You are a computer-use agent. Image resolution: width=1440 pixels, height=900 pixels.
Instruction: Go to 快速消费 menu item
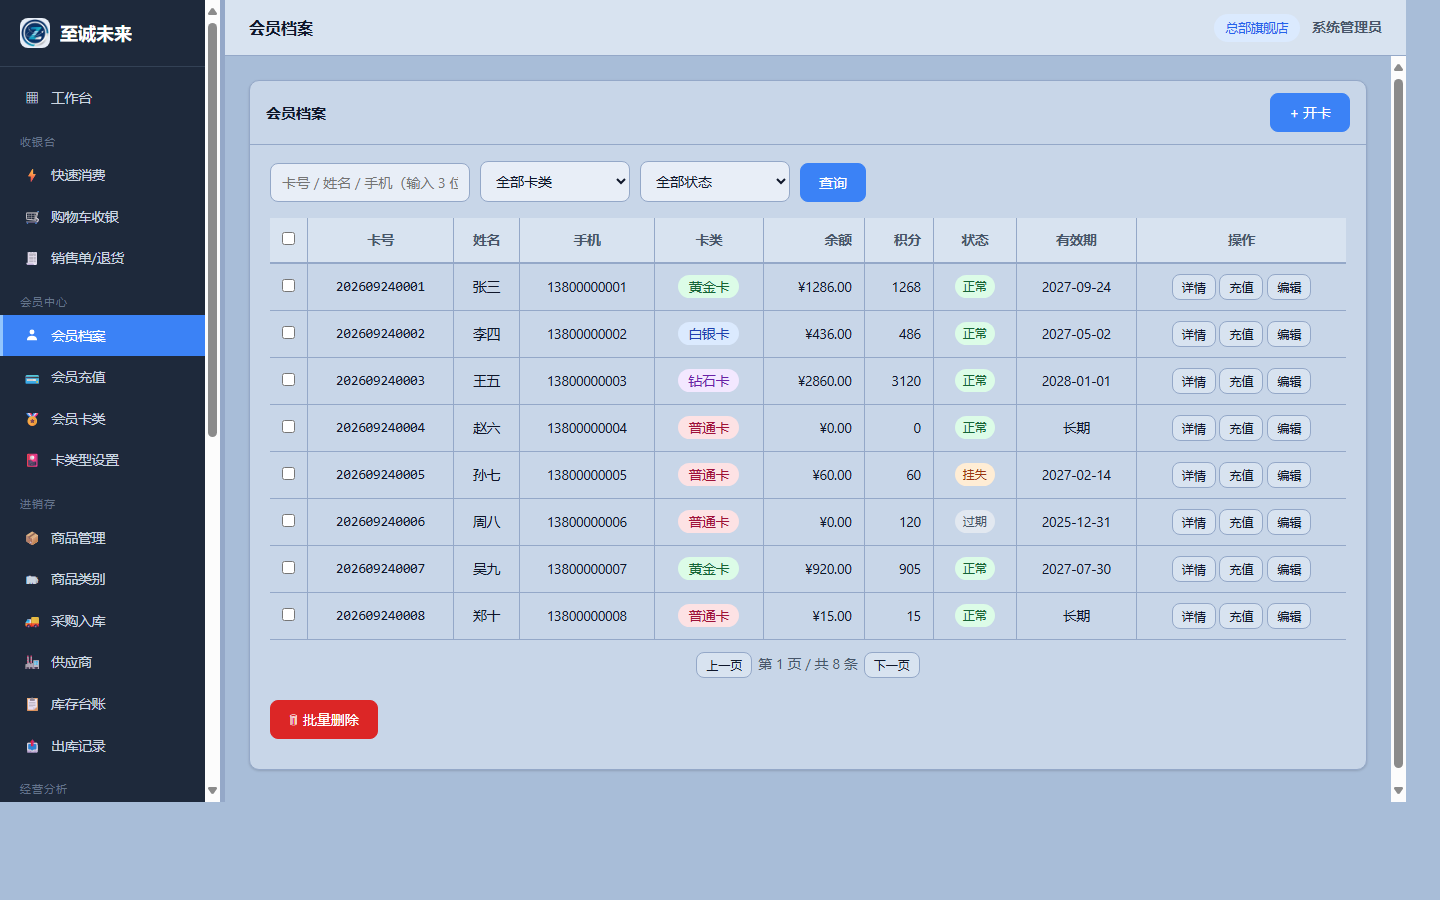point(102,175)
